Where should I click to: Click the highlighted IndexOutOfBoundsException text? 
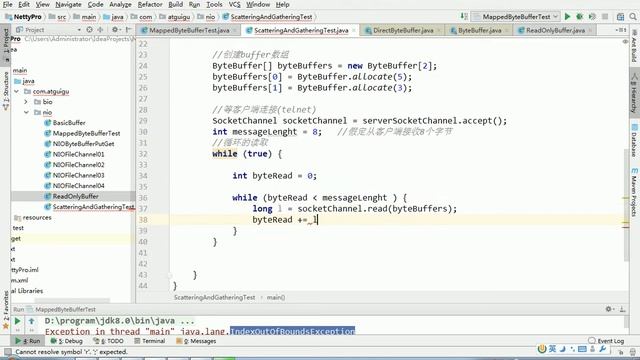(292, 331)
